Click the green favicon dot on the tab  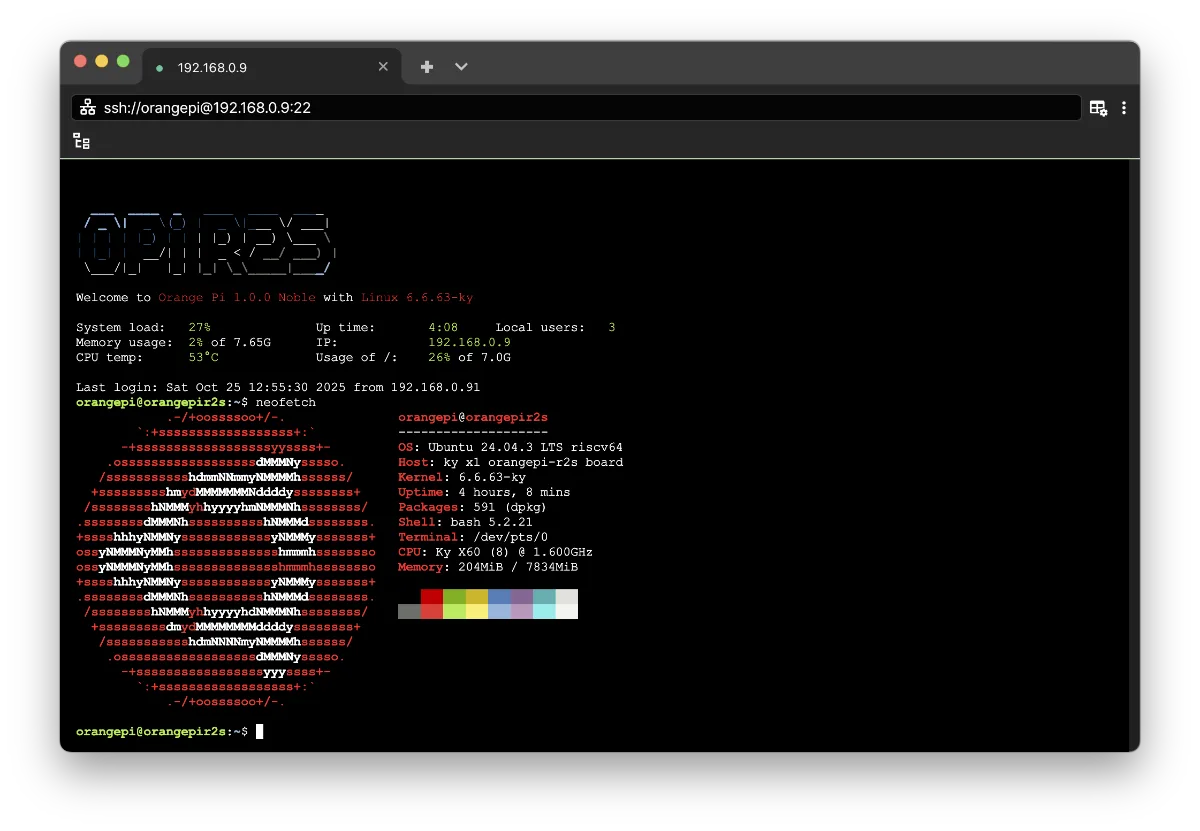159,67
